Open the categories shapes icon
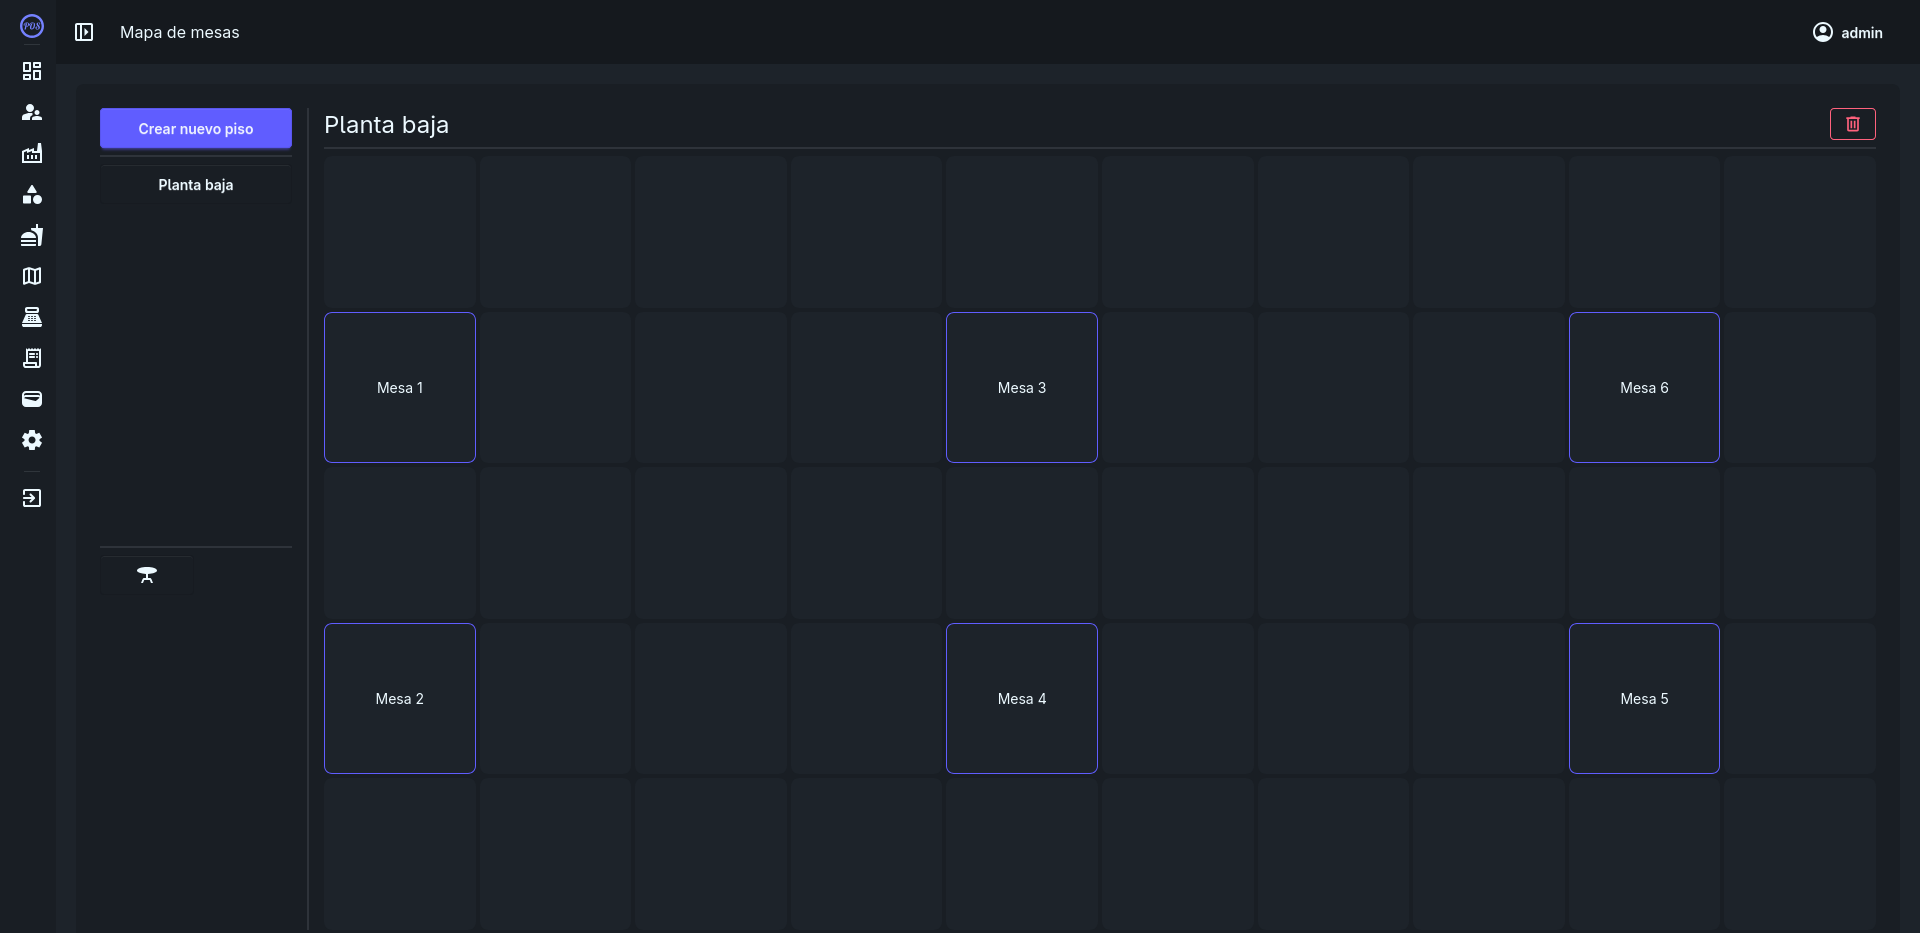The image size is (1920, 933). tap(32, 194)
